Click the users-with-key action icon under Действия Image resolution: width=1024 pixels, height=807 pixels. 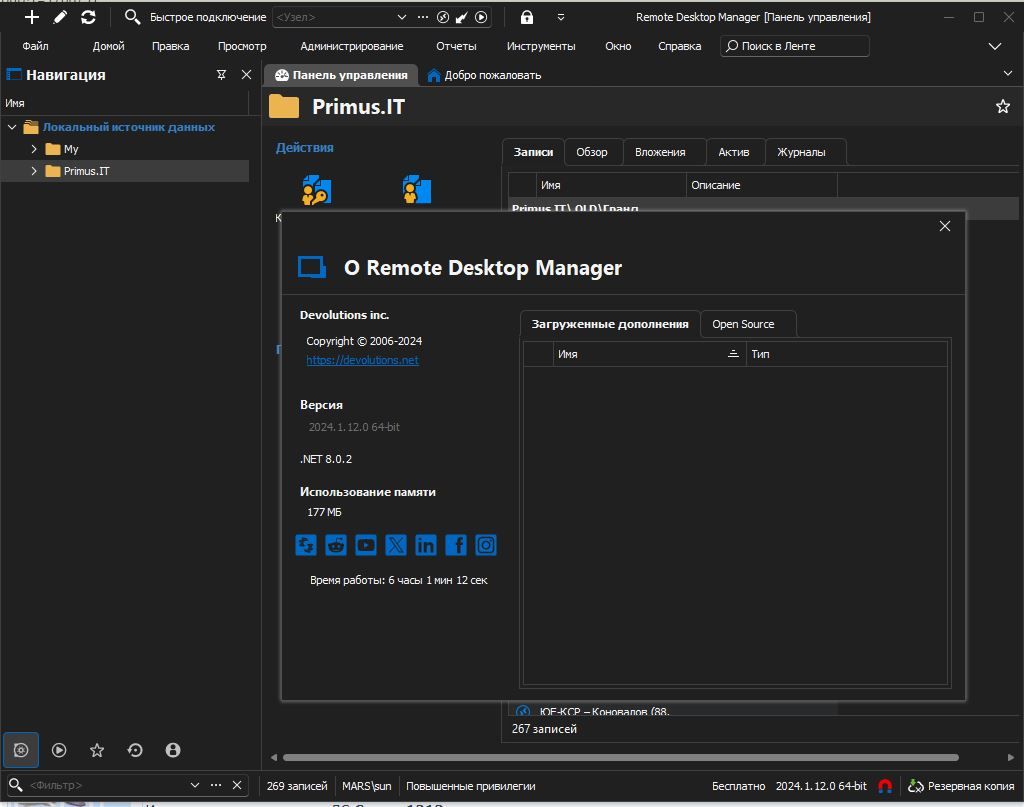pyautogui.click(x=317, y=190)
